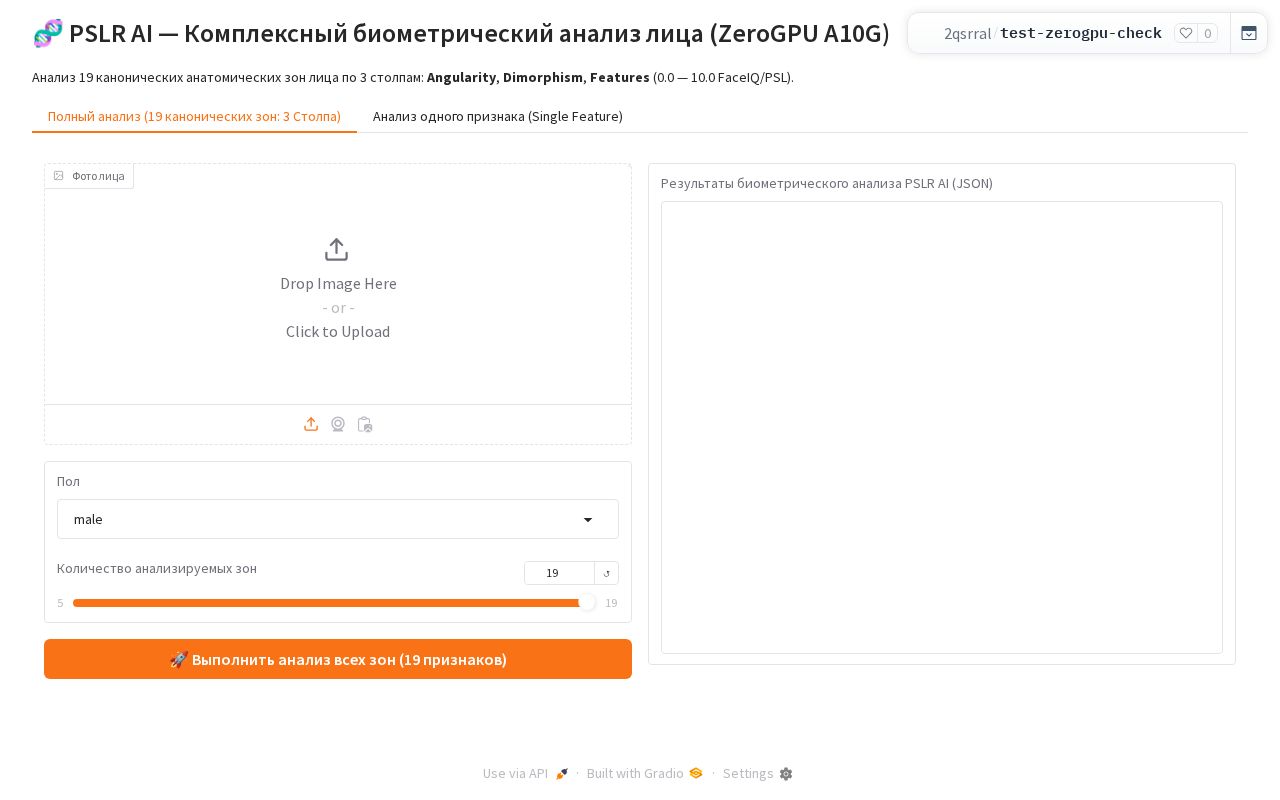The image size is (1280, 800).
Task: Click inside the JSON results output box
Action: 942,427
